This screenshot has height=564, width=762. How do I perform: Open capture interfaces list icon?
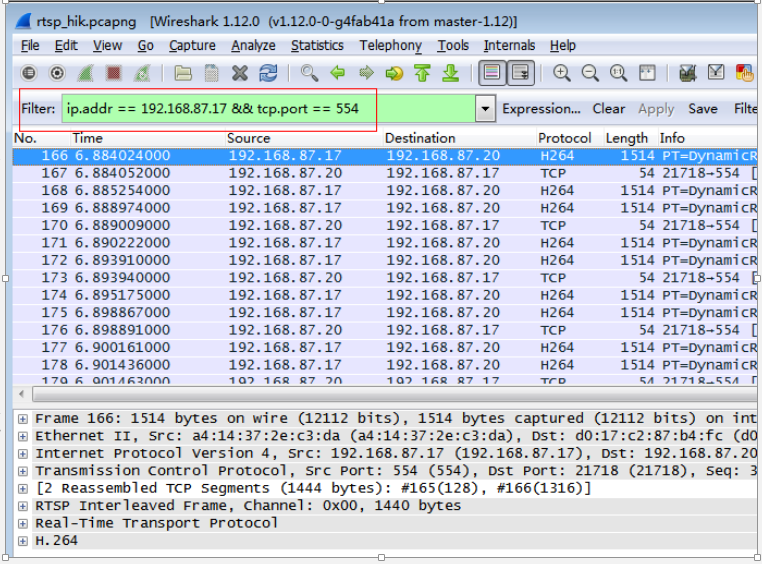click(x=29, y=73)
